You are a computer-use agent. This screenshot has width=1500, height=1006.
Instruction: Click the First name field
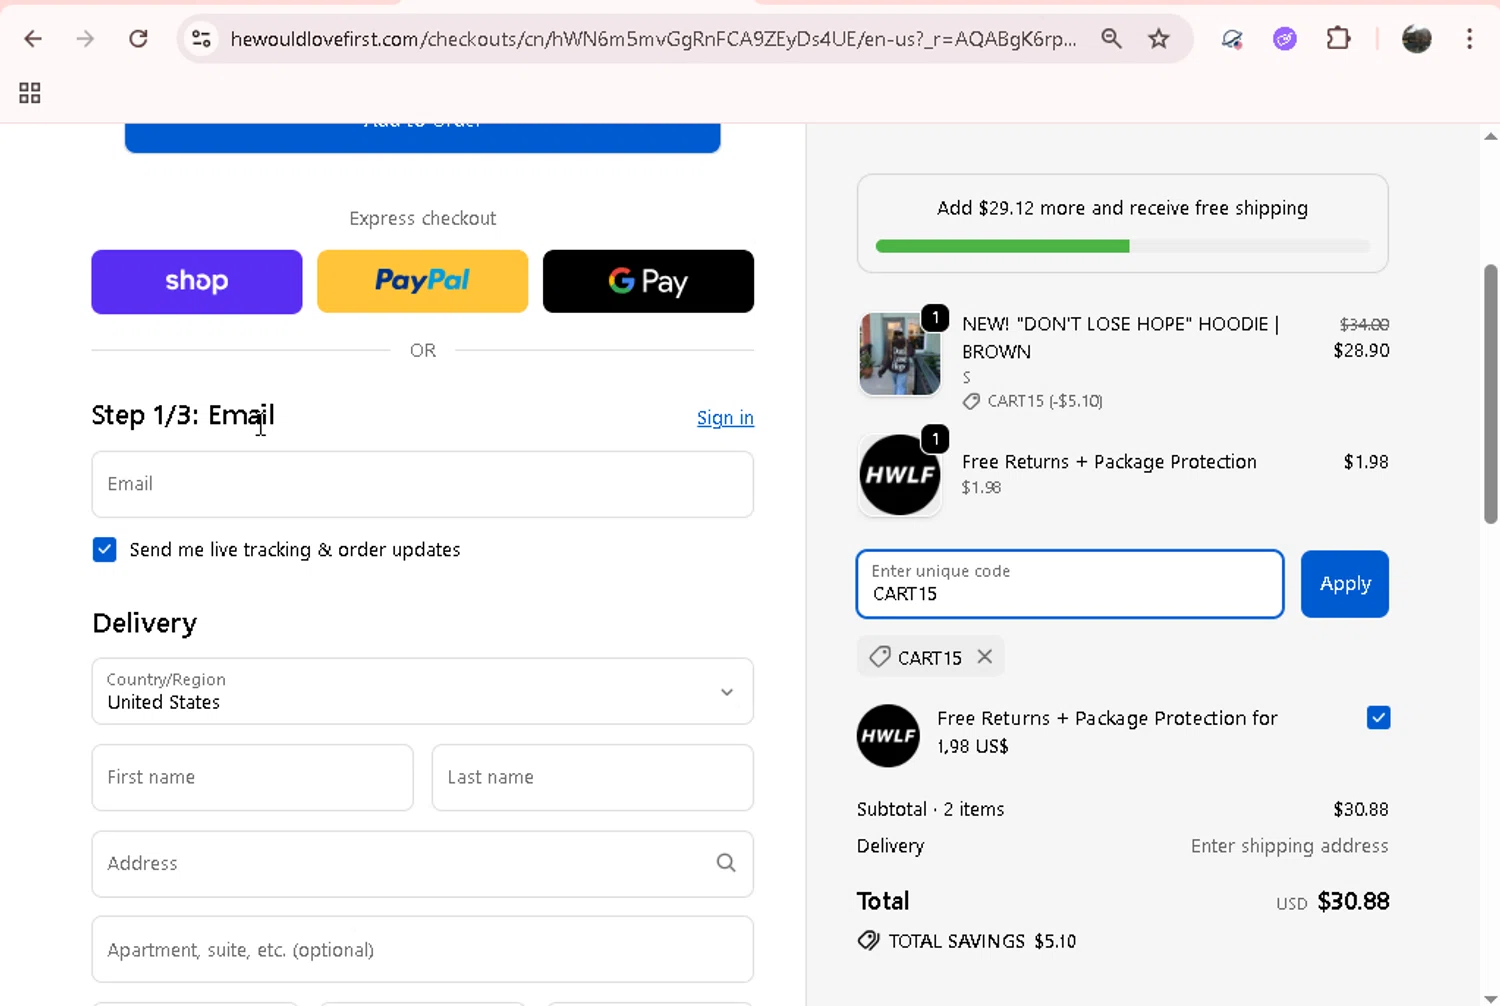click(252, 777)
